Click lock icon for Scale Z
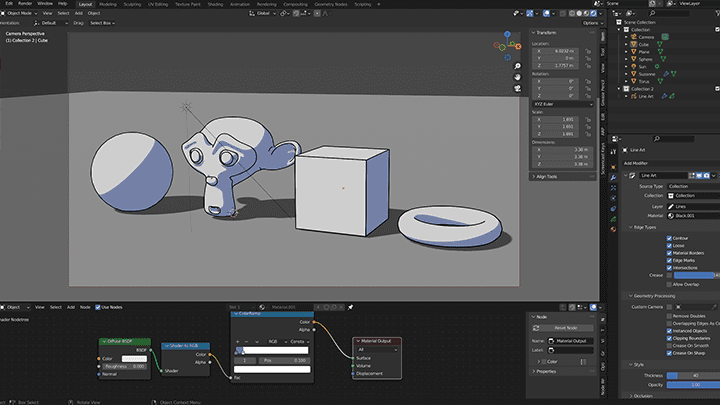The height and width of the screenshot is (405, 720). pos(588,134)
